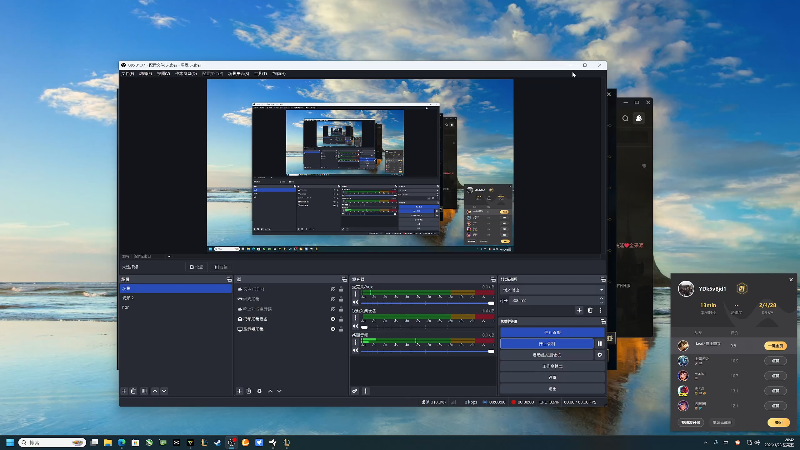This screenshot has width=800, height=450.
Task: Delete the selected scene with the trash icon
Action: [x=134, y=391]
